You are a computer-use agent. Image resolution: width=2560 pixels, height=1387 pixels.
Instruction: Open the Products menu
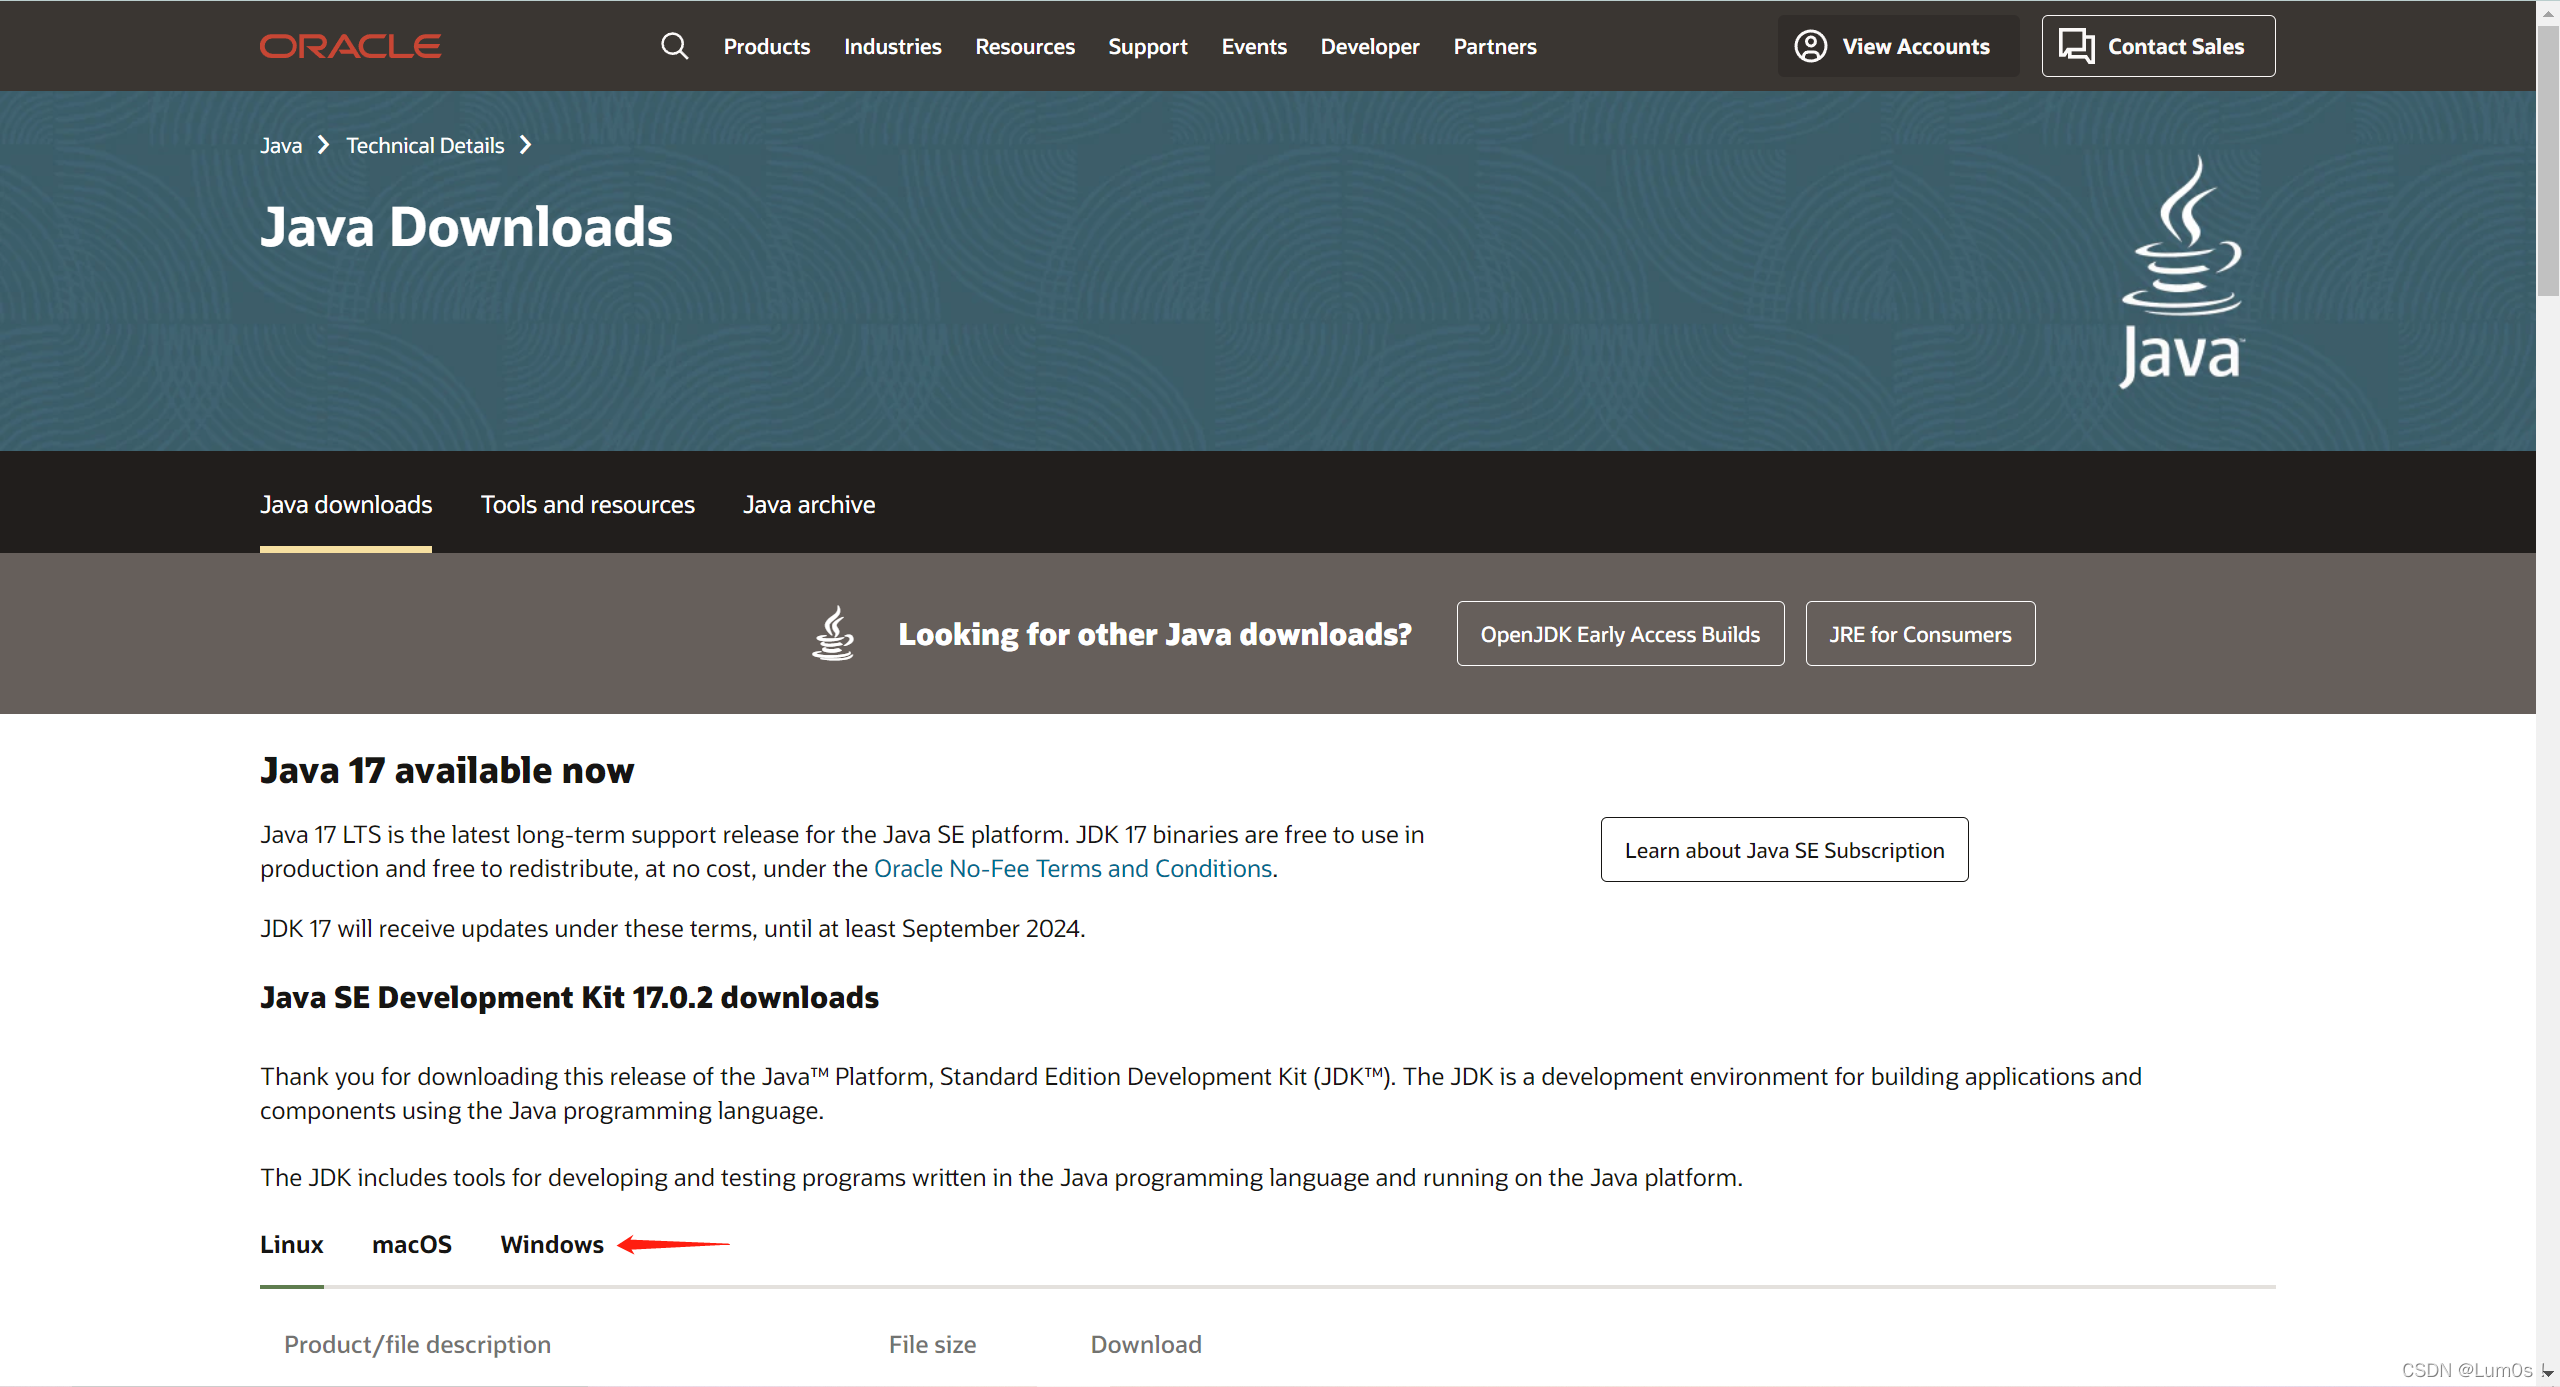click(x=766, y=46)
